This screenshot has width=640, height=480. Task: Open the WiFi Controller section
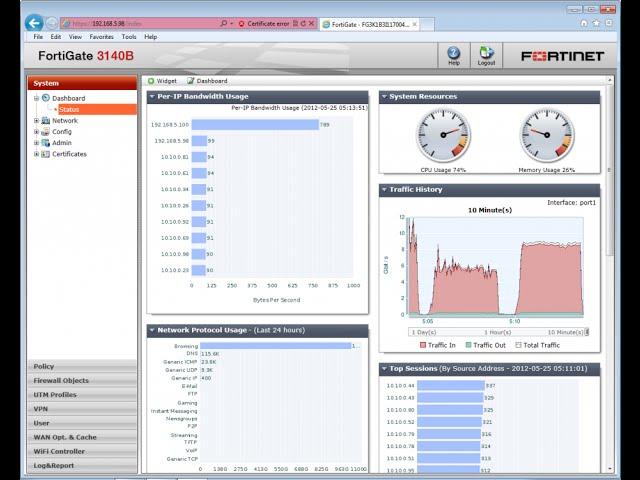[x=82, y=451]
